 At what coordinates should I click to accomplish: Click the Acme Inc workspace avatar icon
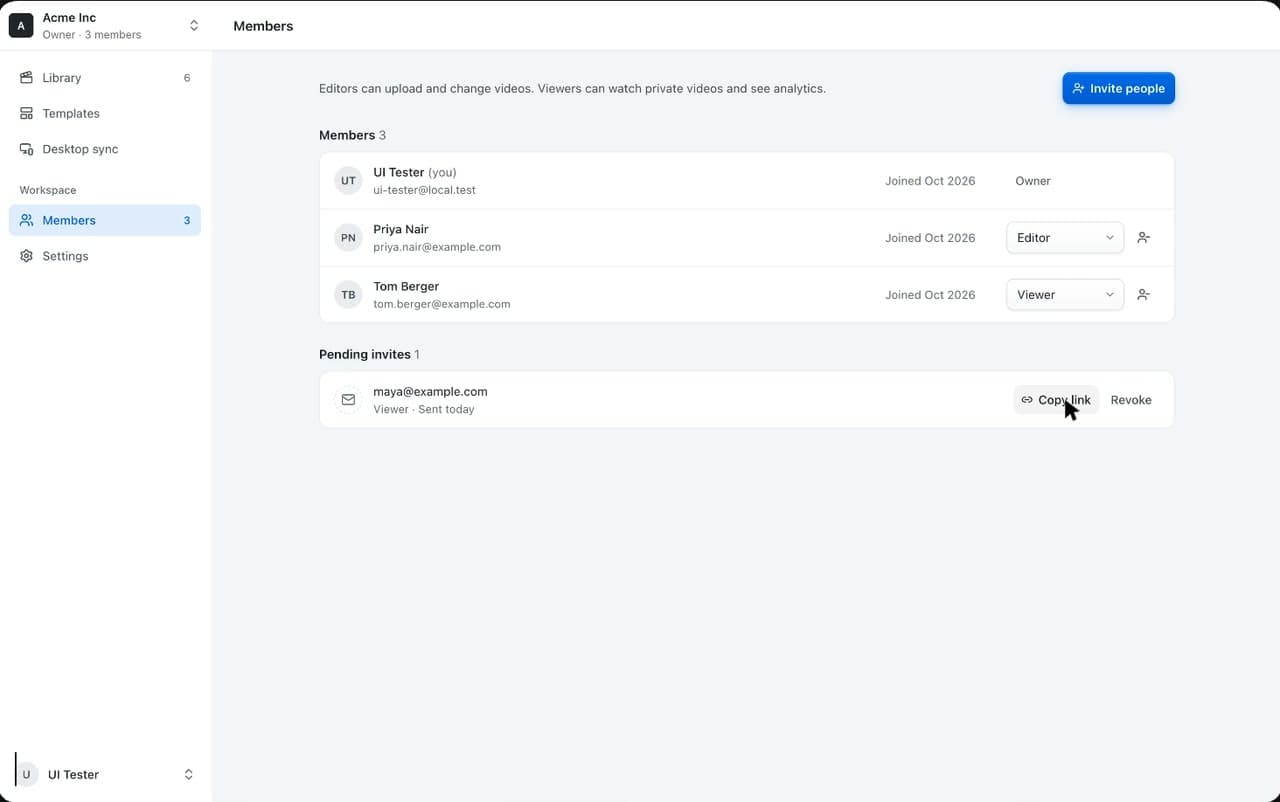21,25
